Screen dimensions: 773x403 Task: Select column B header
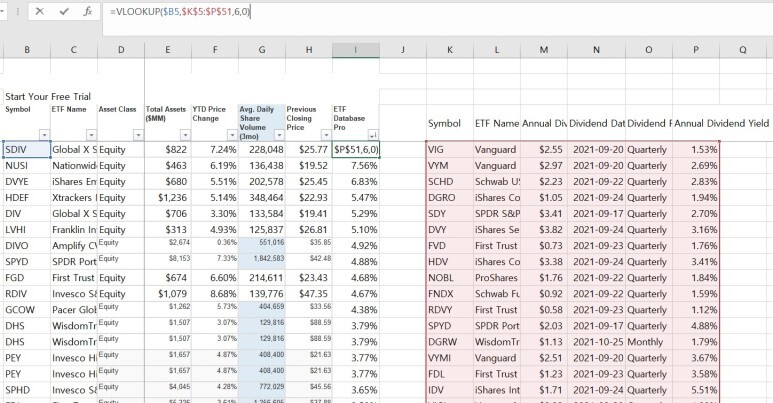coord(27,50)
